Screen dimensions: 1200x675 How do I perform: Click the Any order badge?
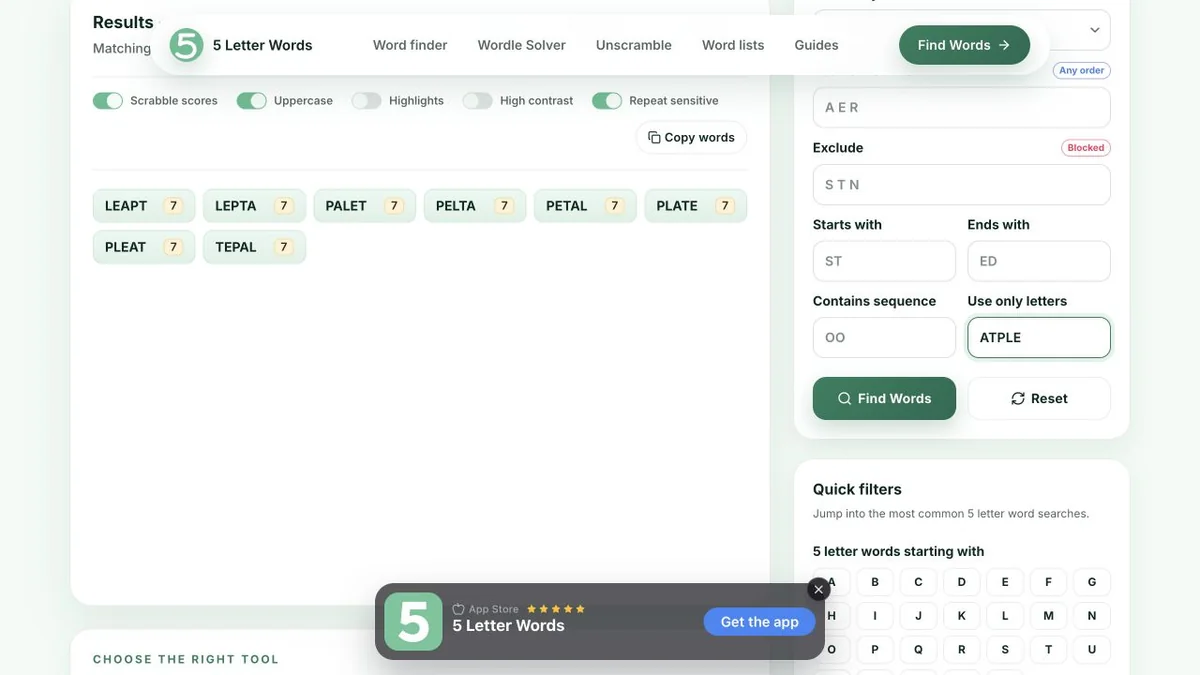point(1082,71)
